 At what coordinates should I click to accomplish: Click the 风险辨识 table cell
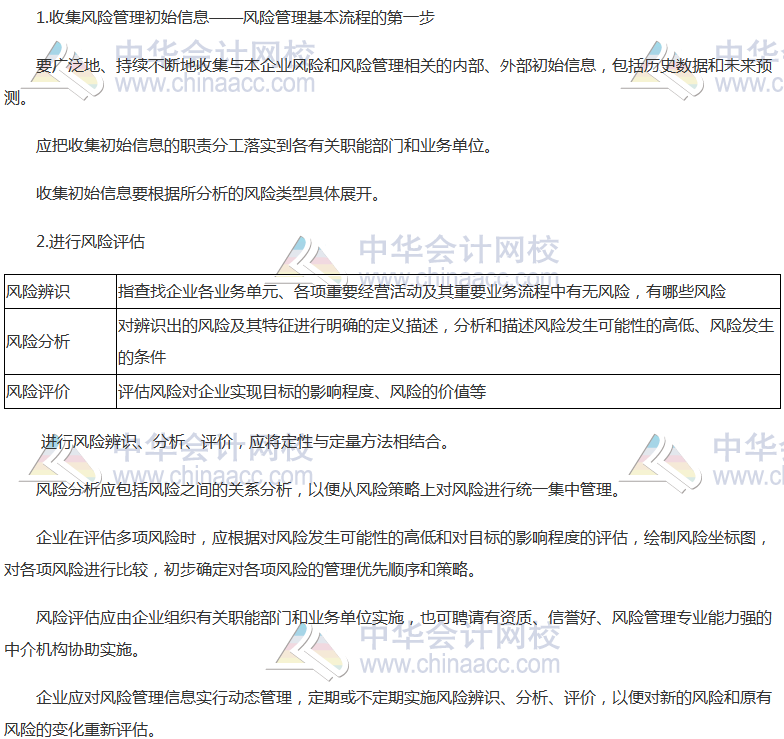pyautogui.click(x=60, y=292)
